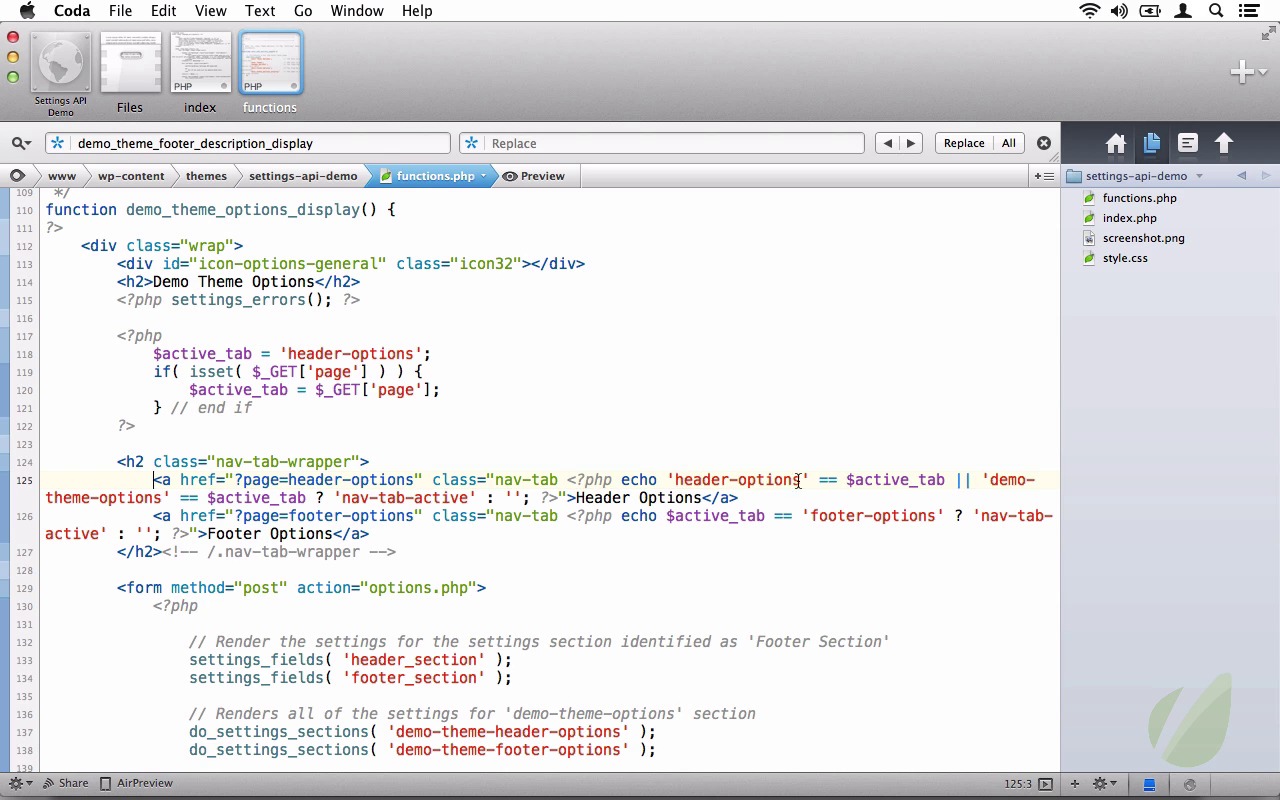Select the themes breadcrumb segment
The height and width of the screenshot is (800, 1280).
click(x=206, y=176)
